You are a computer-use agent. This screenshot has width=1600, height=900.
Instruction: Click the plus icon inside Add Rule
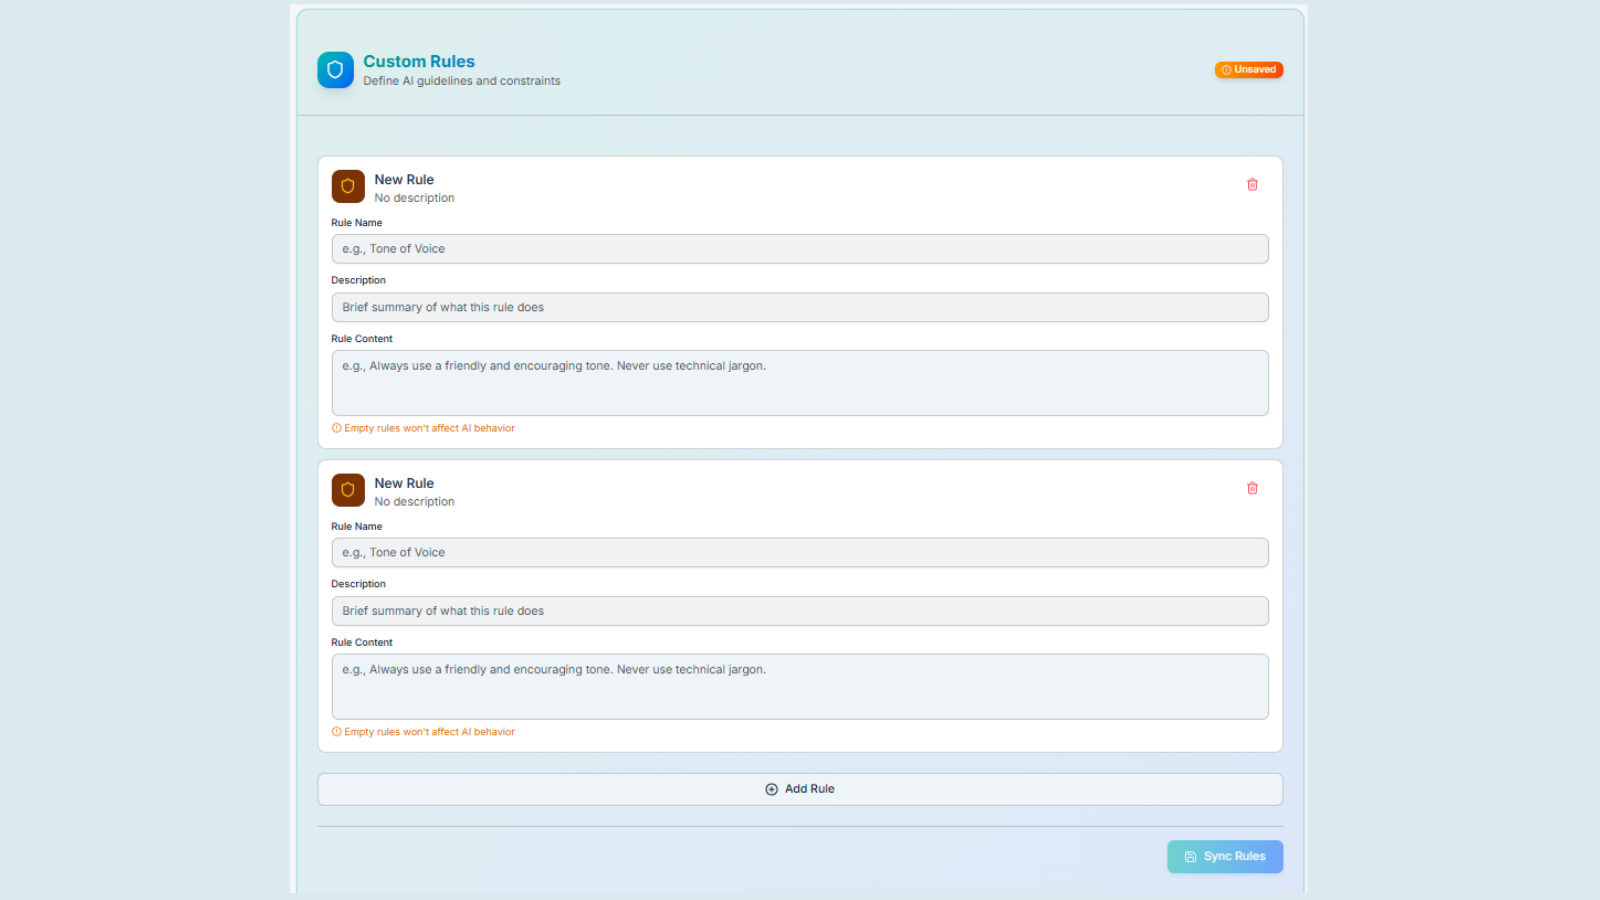tap(771, 789)
